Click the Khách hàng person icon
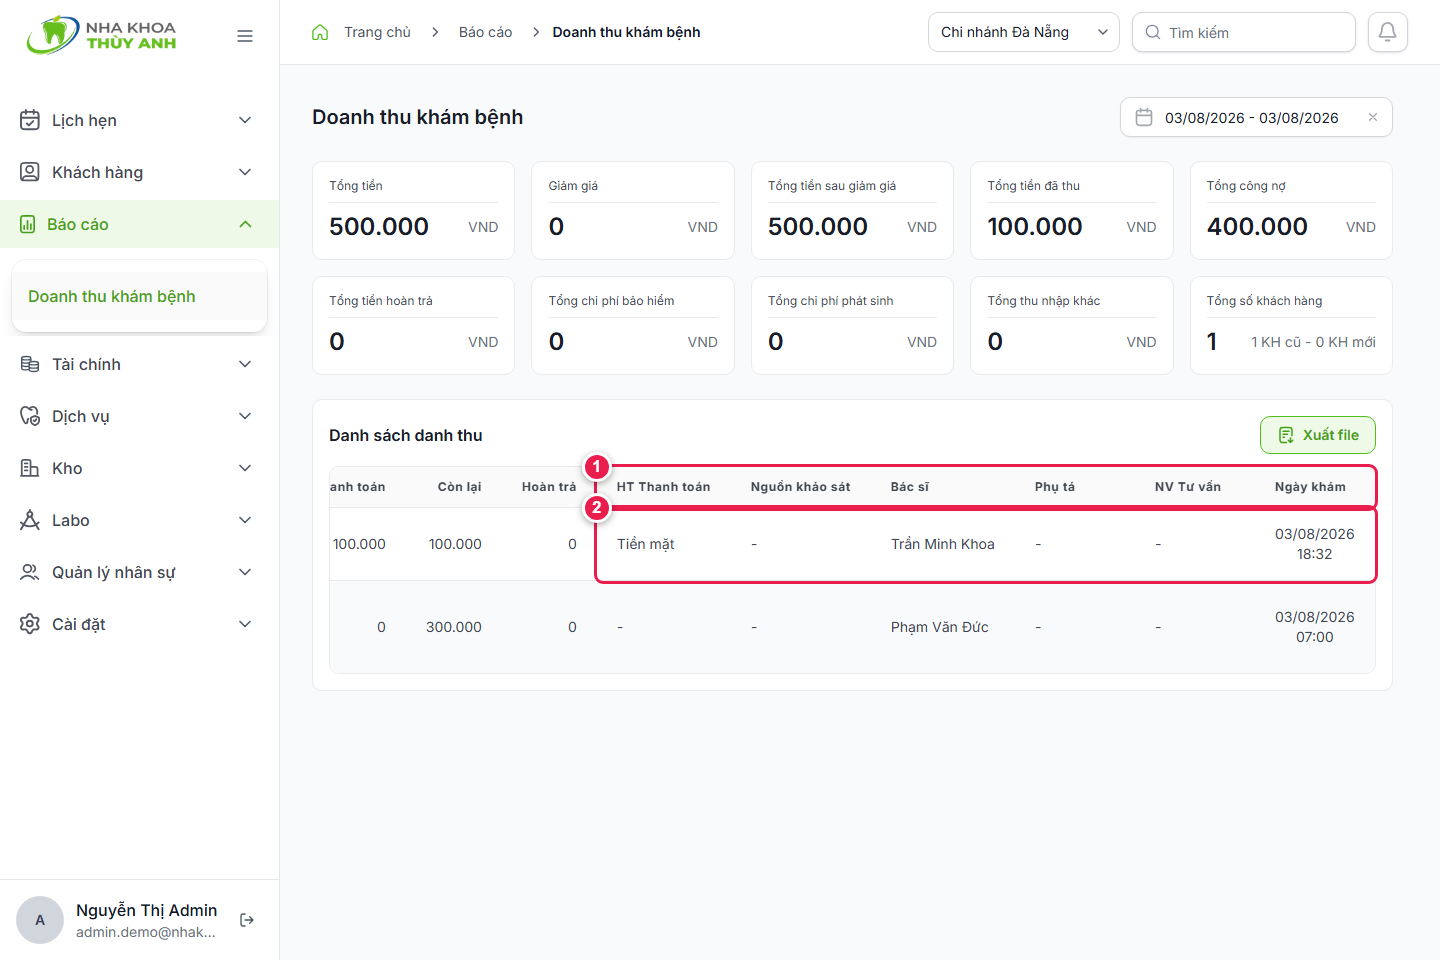The width and height of the screenshot is (1440, 960). pos(30,172)
